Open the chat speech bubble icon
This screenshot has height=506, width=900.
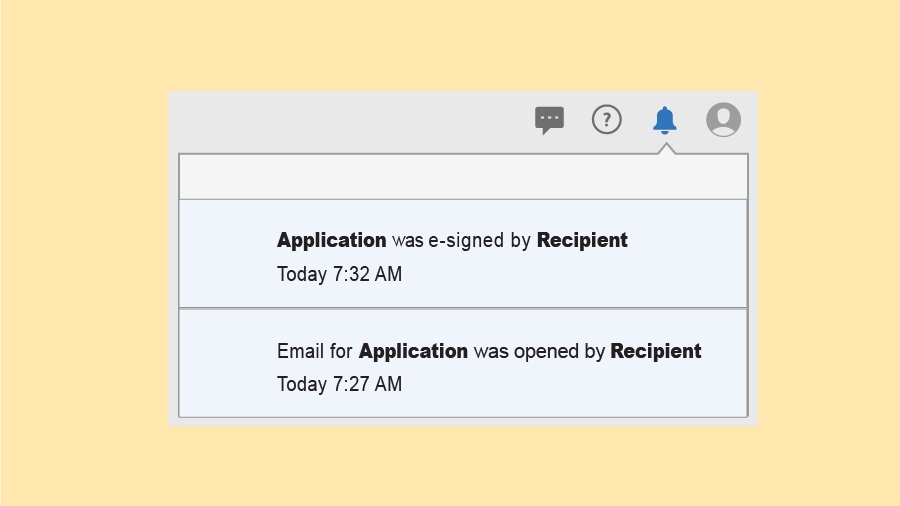(x=549, y=120)
